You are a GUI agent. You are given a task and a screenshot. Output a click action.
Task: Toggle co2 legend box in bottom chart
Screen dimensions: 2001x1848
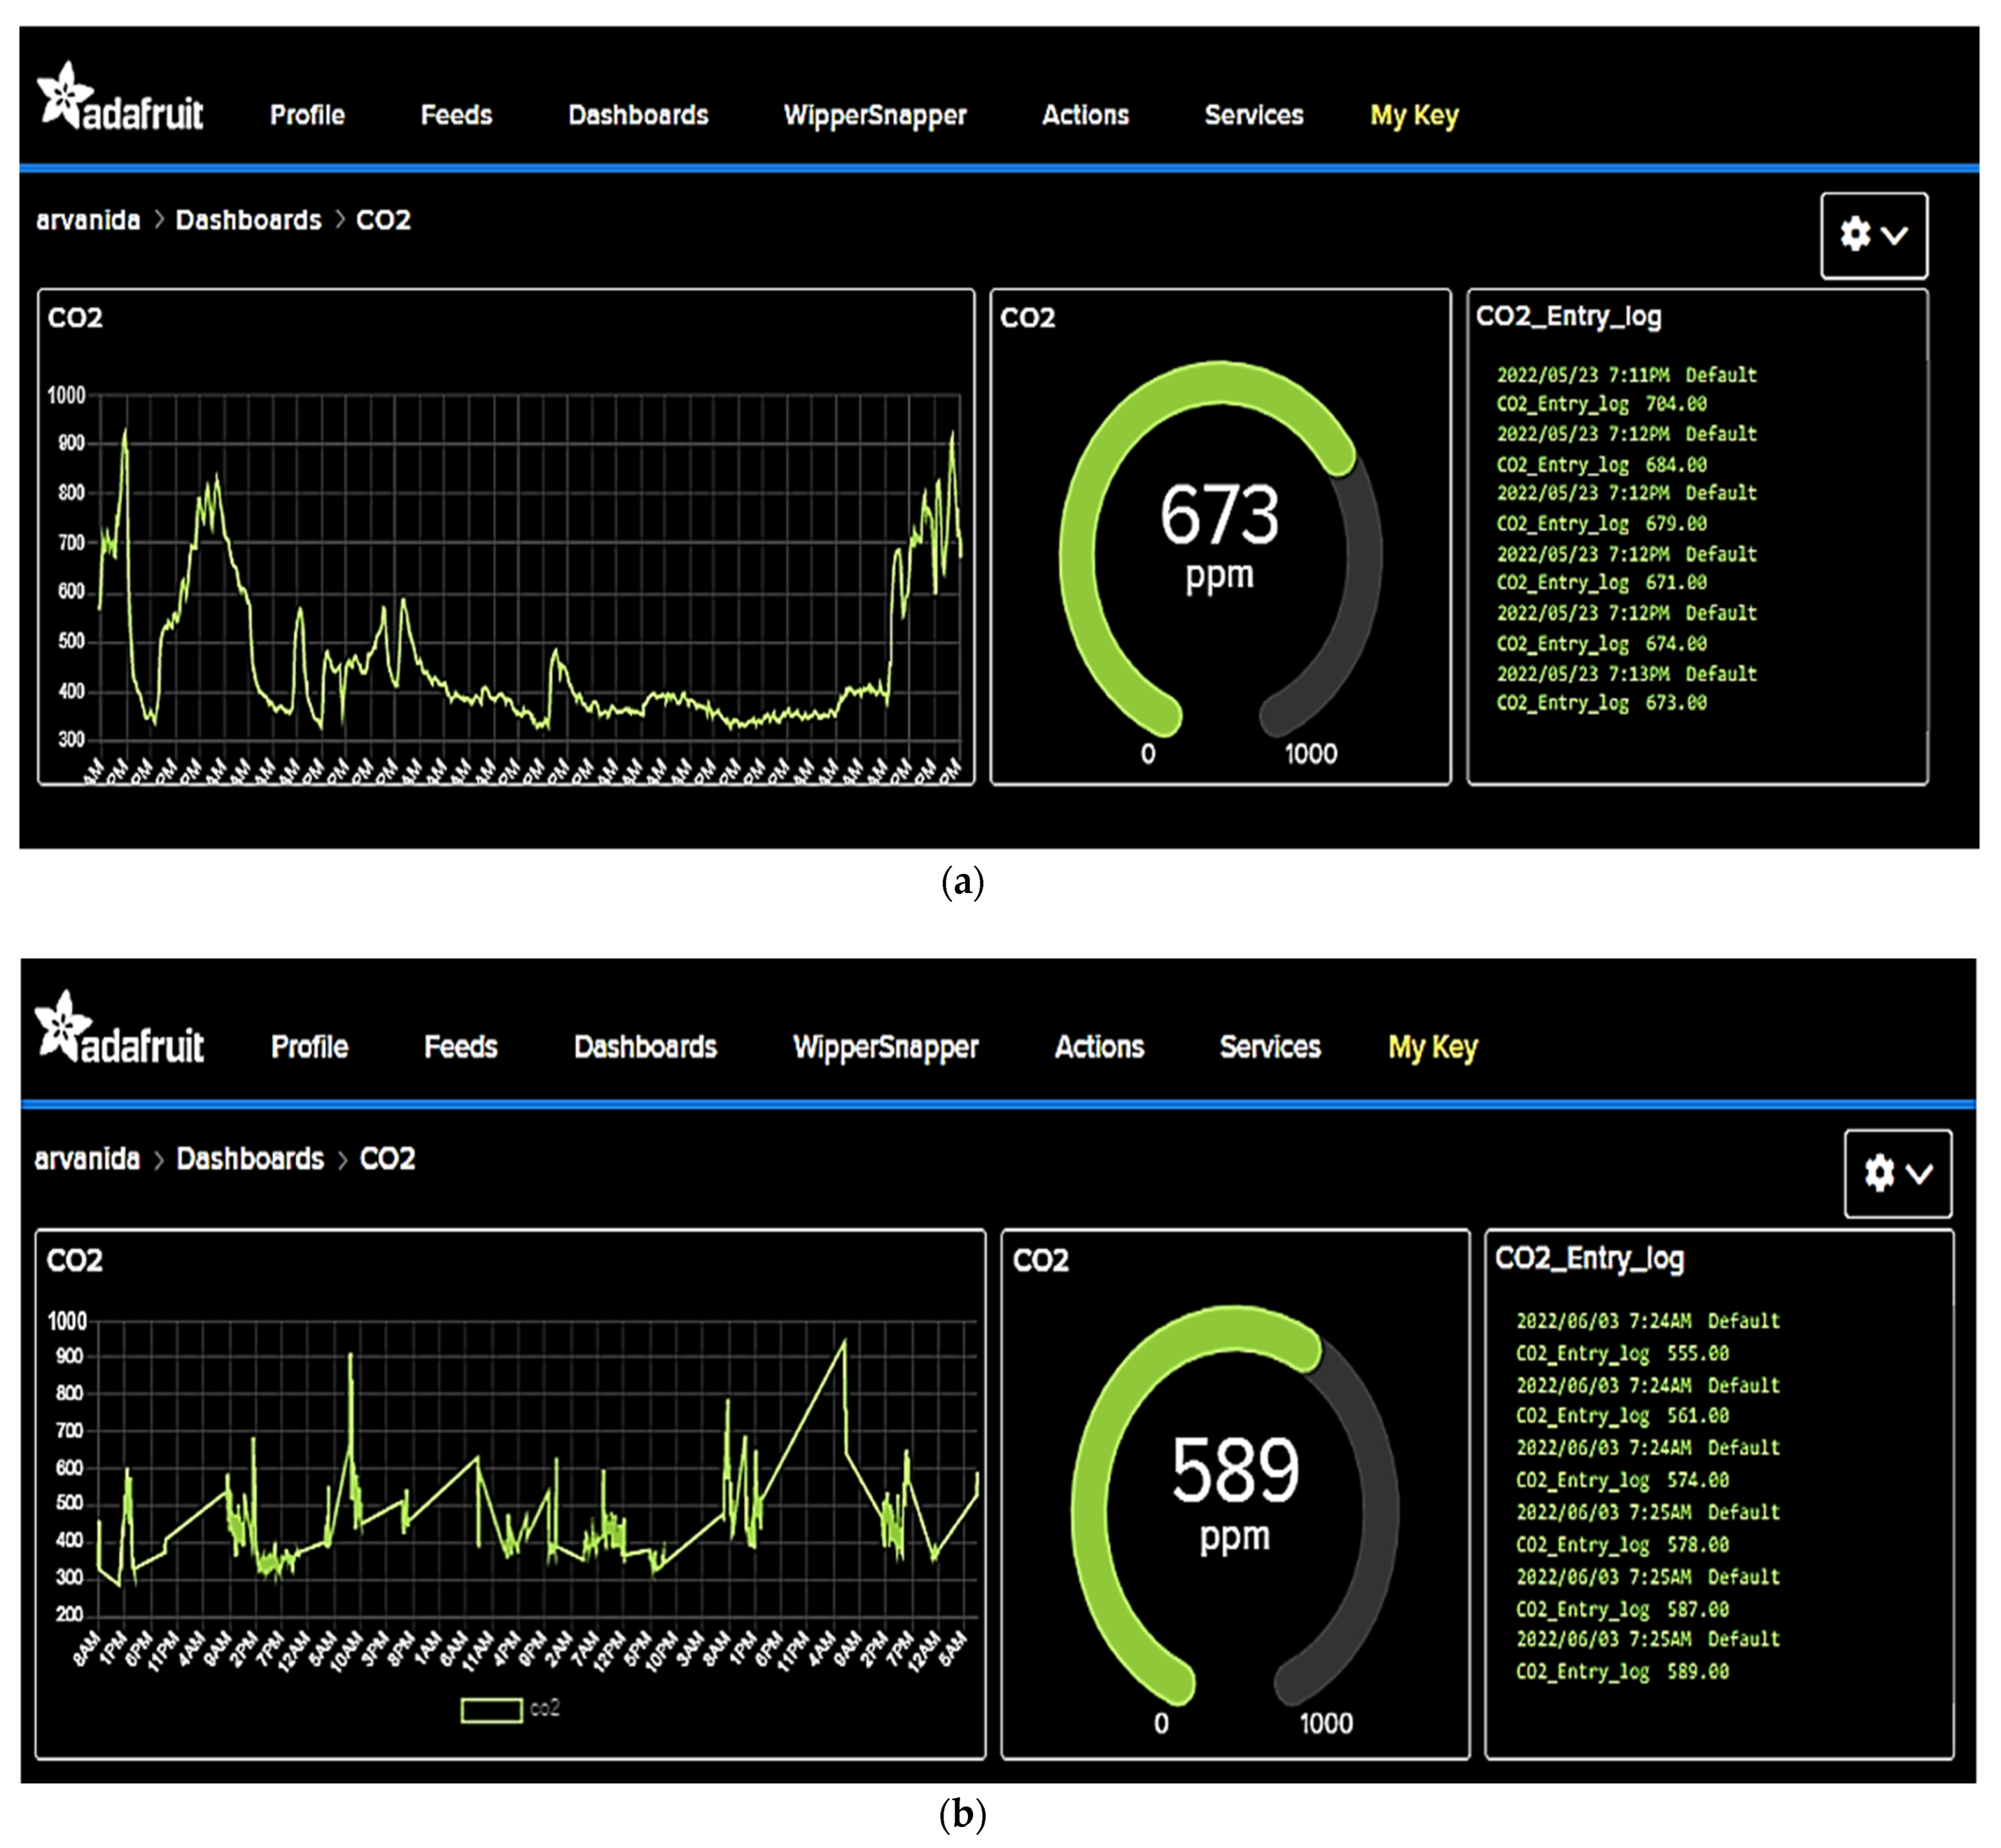tap(492, 1710)
